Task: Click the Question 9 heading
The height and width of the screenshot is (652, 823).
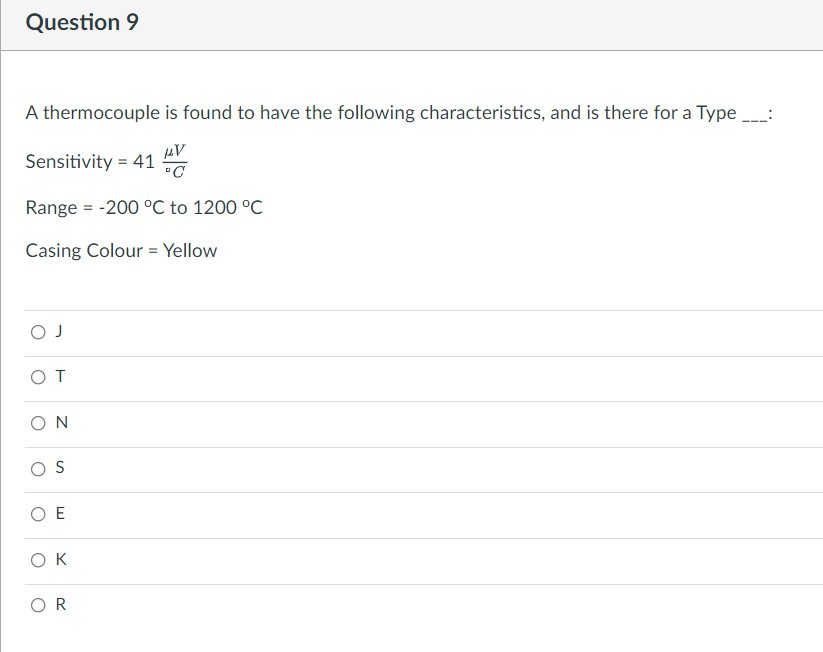Action: click(x=81, y=21)
